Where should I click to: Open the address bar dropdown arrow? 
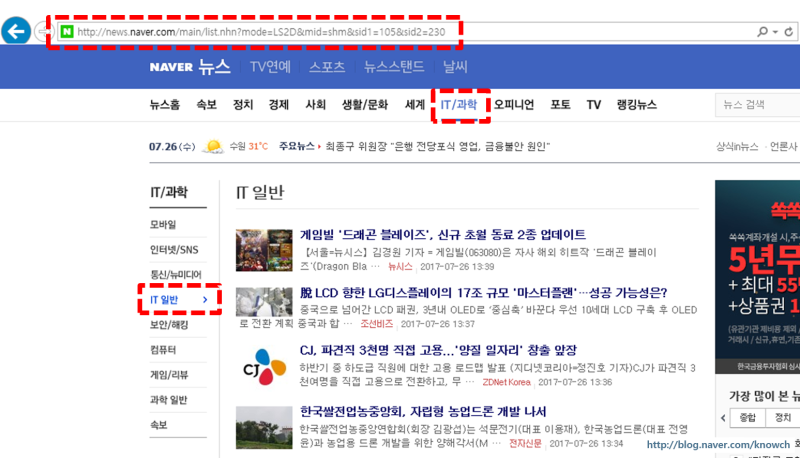(775, 32)
